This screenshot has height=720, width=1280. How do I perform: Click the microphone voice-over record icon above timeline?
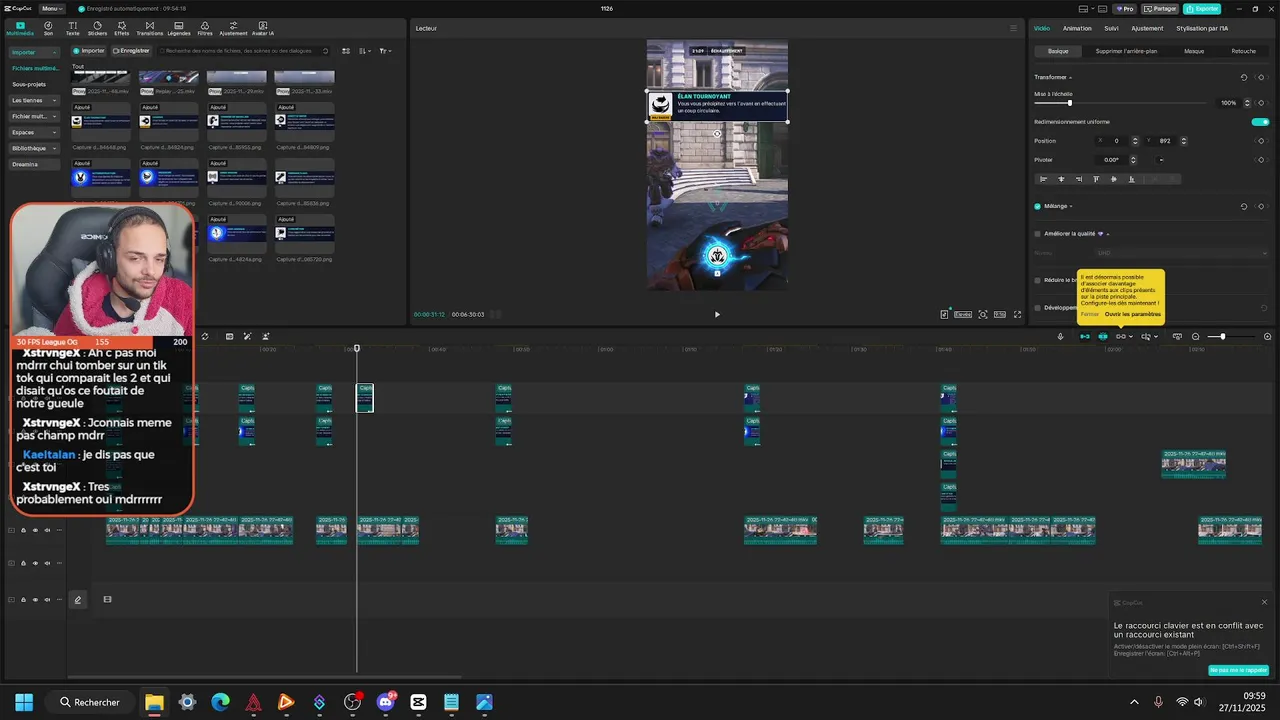1060,336
